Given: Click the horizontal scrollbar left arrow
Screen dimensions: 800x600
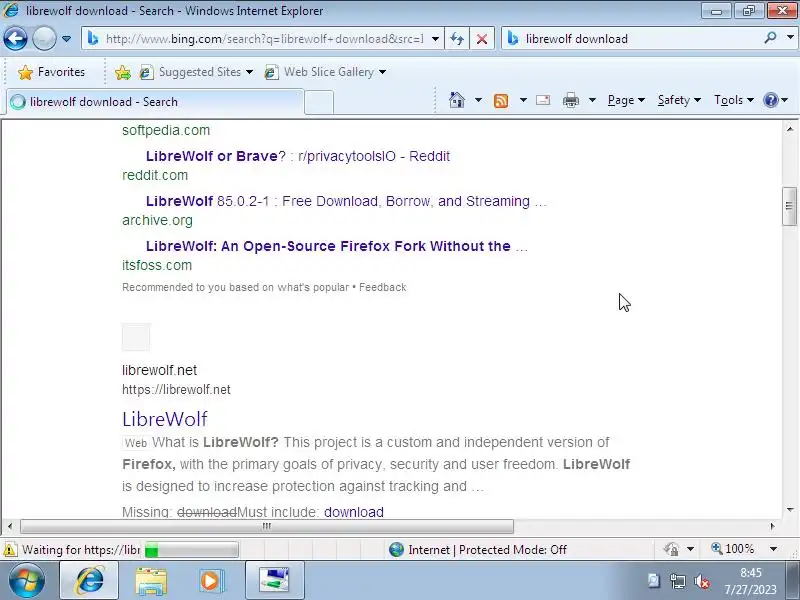Looking at the screenshot, I should point(10,526).
